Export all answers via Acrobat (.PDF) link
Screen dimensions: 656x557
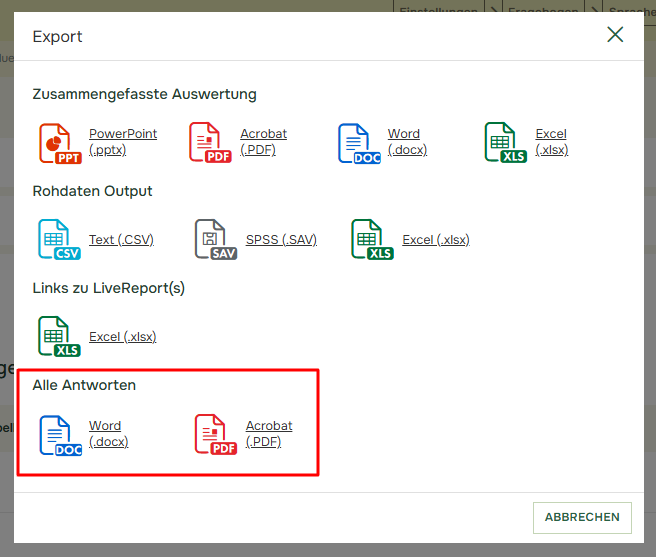click(269, 434)
